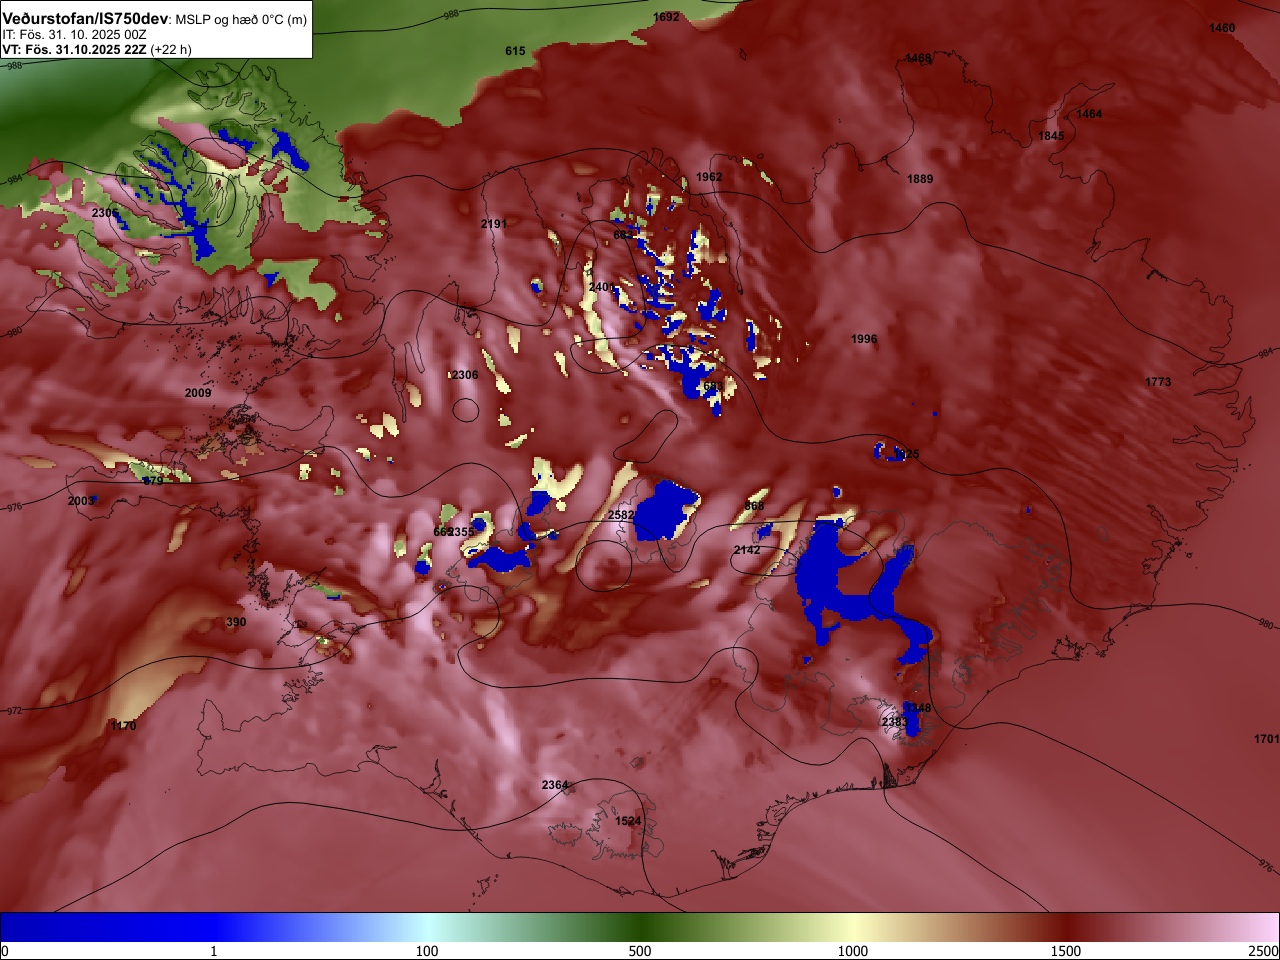This screenshot has width=1280, height=960.
Task: Click the Veðurstofan/IS750dev title text
Action: pos(86,19)
